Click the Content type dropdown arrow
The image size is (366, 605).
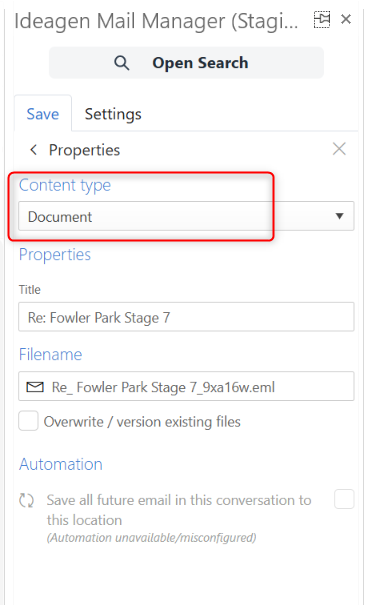(339, 216)
